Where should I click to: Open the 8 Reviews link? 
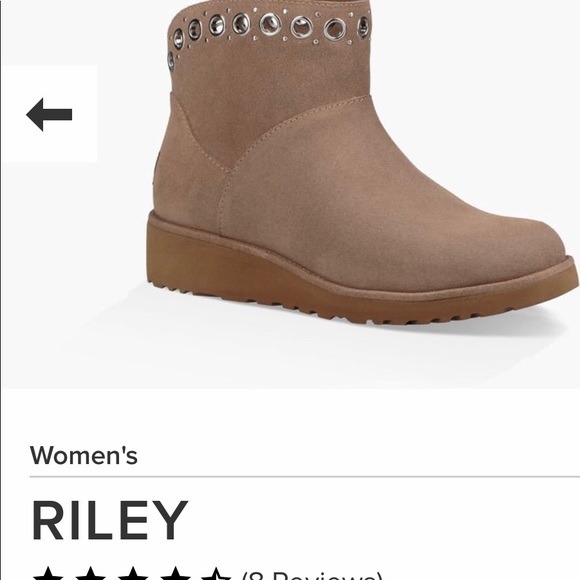(312, 574)
